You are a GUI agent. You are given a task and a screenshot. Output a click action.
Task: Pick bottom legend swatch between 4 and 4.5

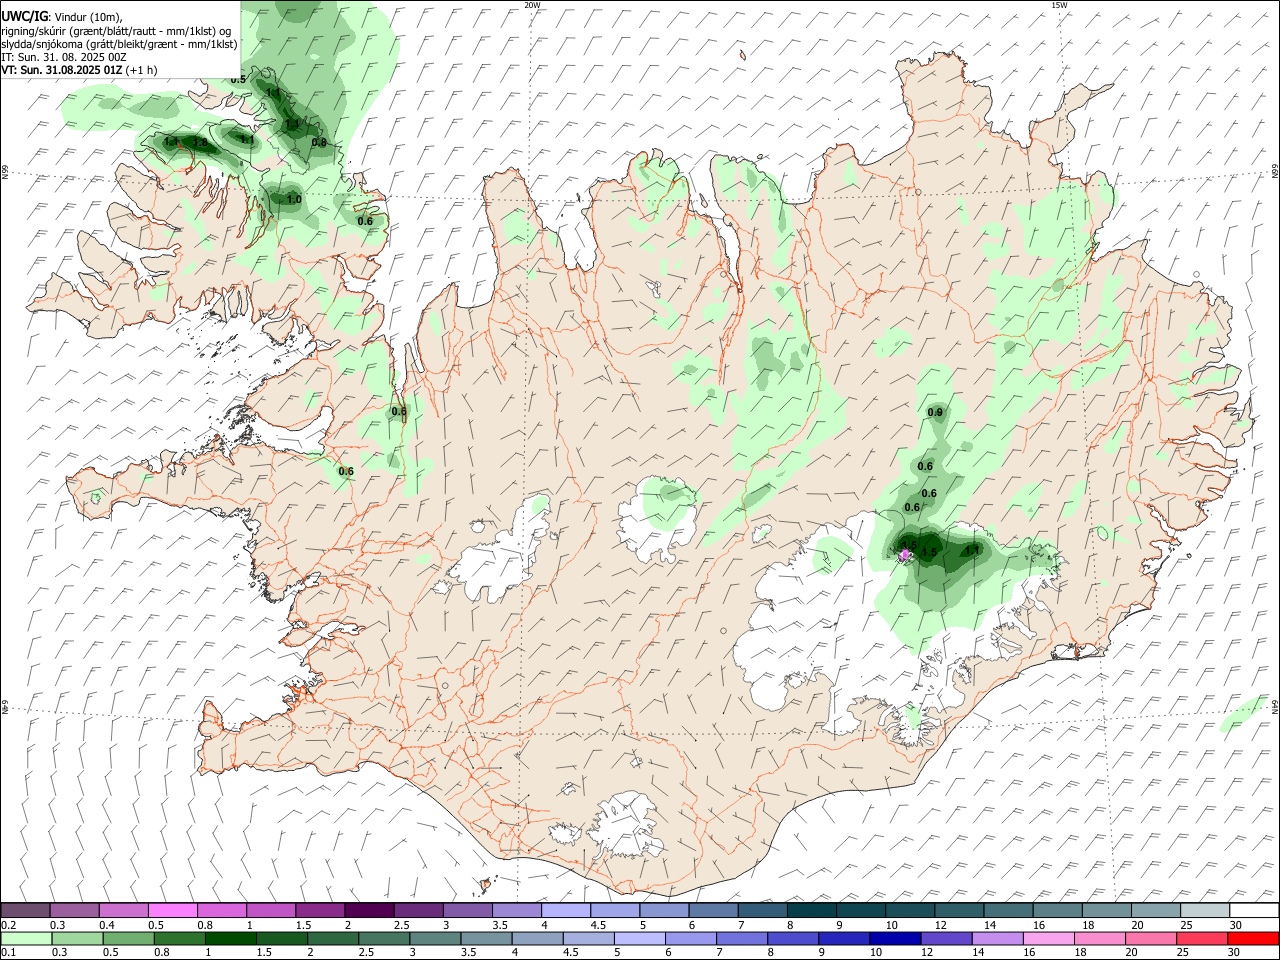tap(537, 939)
